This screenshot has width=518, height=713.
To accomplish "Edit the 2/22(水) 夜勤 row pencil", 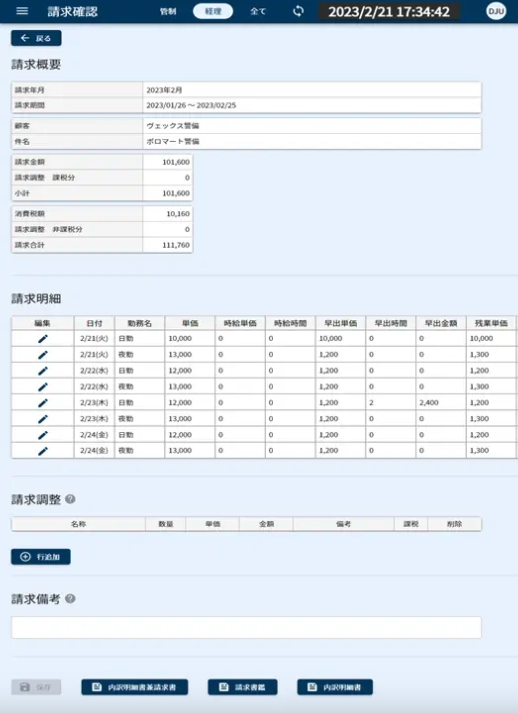I will (x=43, y=387).
